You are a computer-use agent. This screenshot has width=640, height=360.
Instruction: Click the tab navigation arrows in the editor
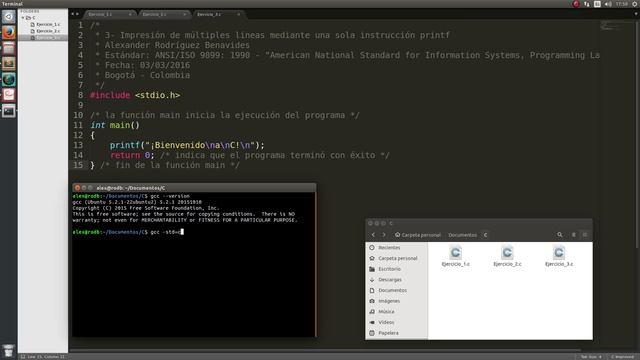tap(75, 14)
